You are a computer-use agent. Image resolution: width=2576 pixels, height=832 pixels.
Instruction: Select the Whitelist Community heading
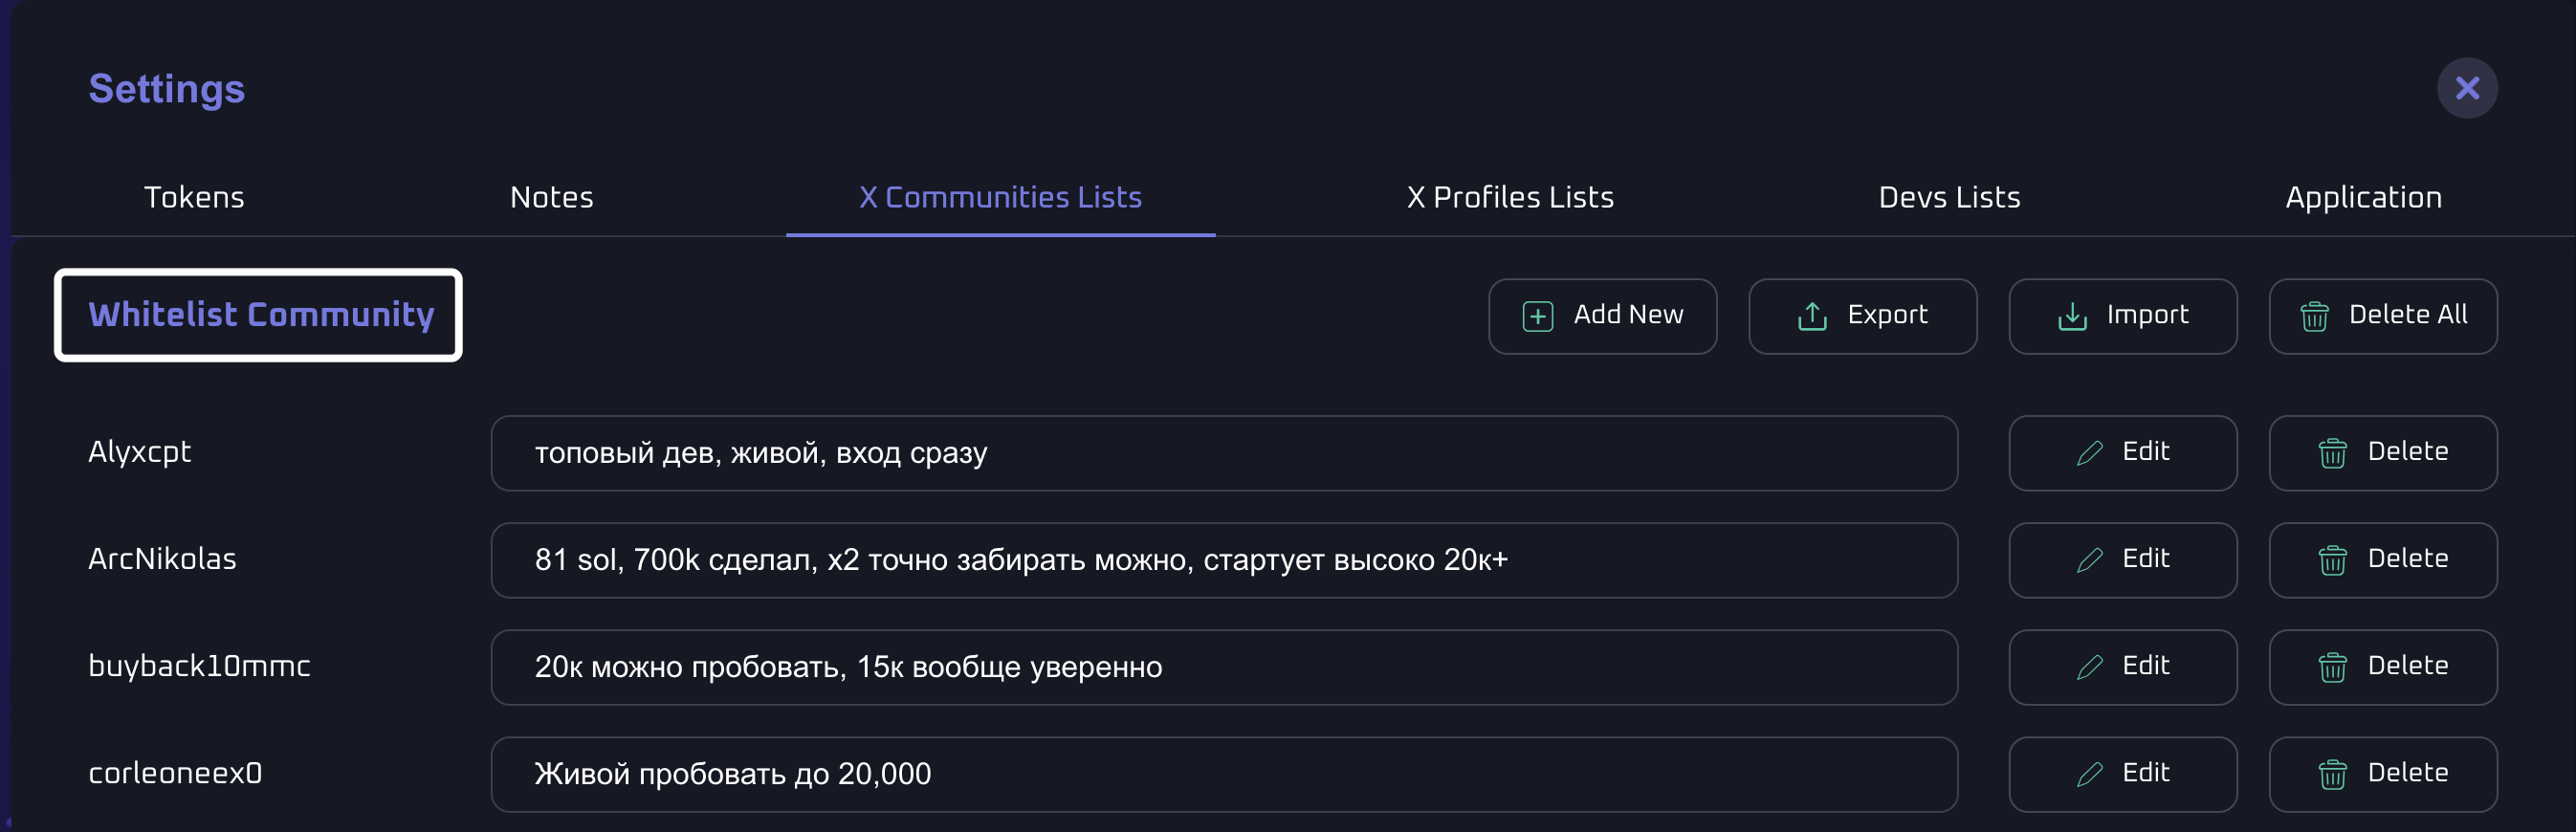coord(259,315)
